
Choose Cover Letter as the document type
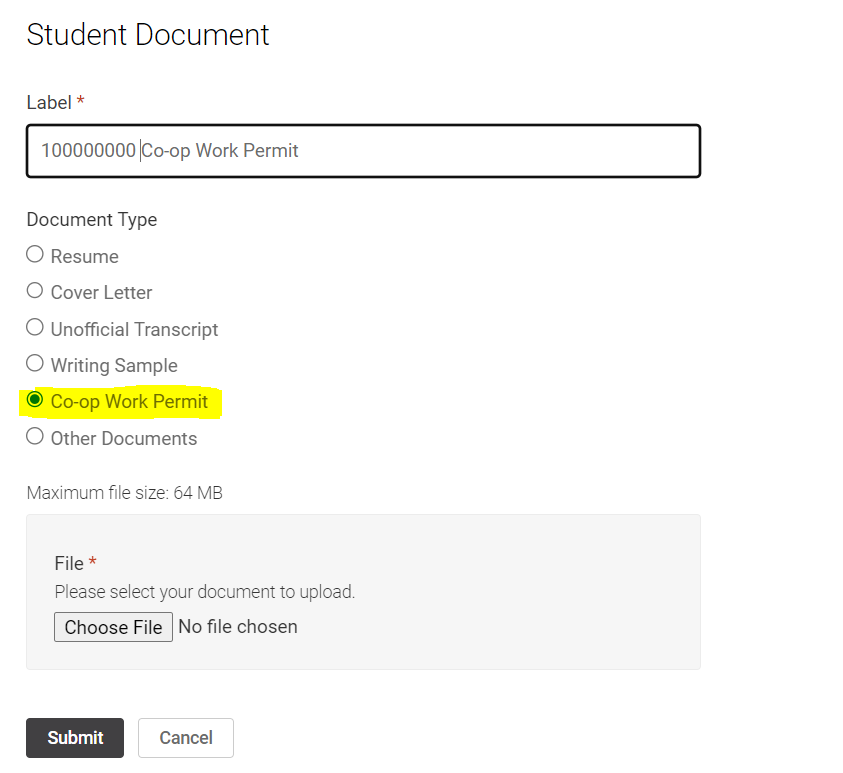[35, 290]
